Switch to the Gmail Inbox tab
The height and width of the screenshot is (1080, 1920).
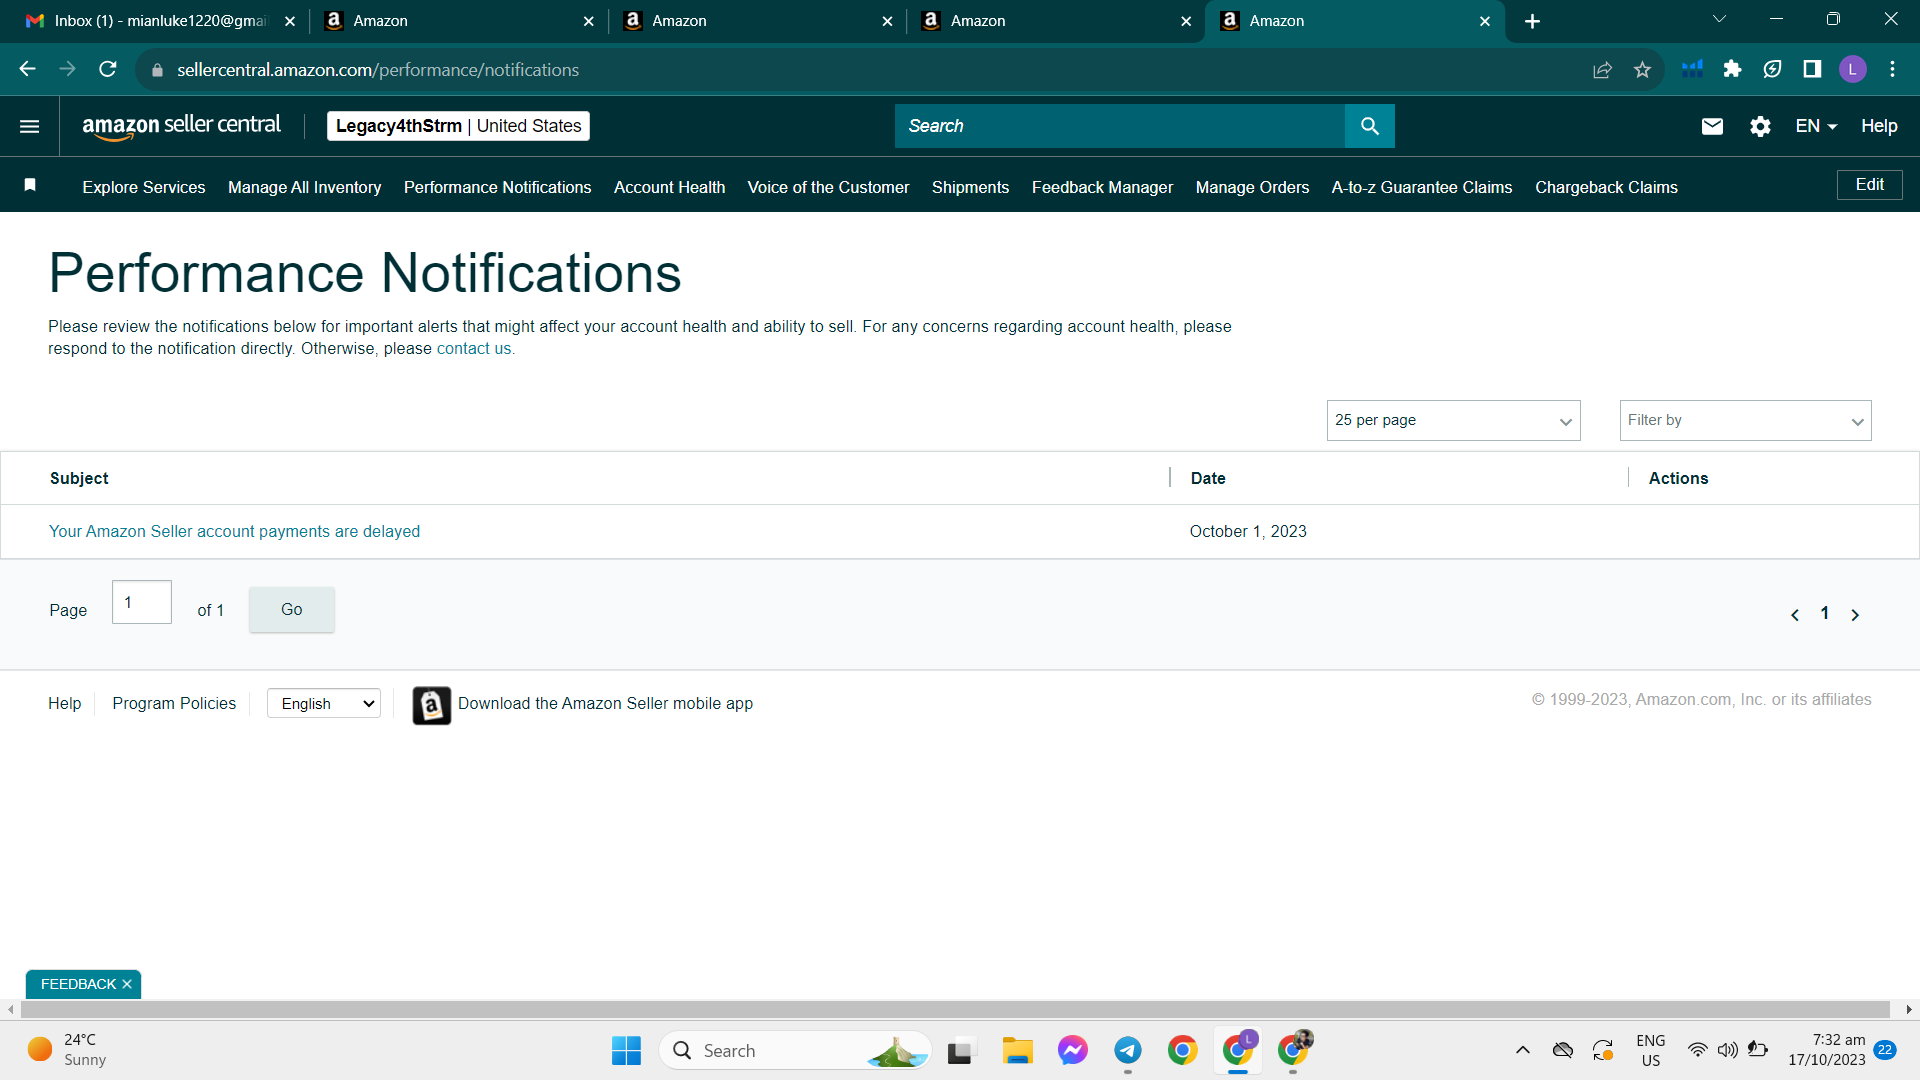point(160,21)
